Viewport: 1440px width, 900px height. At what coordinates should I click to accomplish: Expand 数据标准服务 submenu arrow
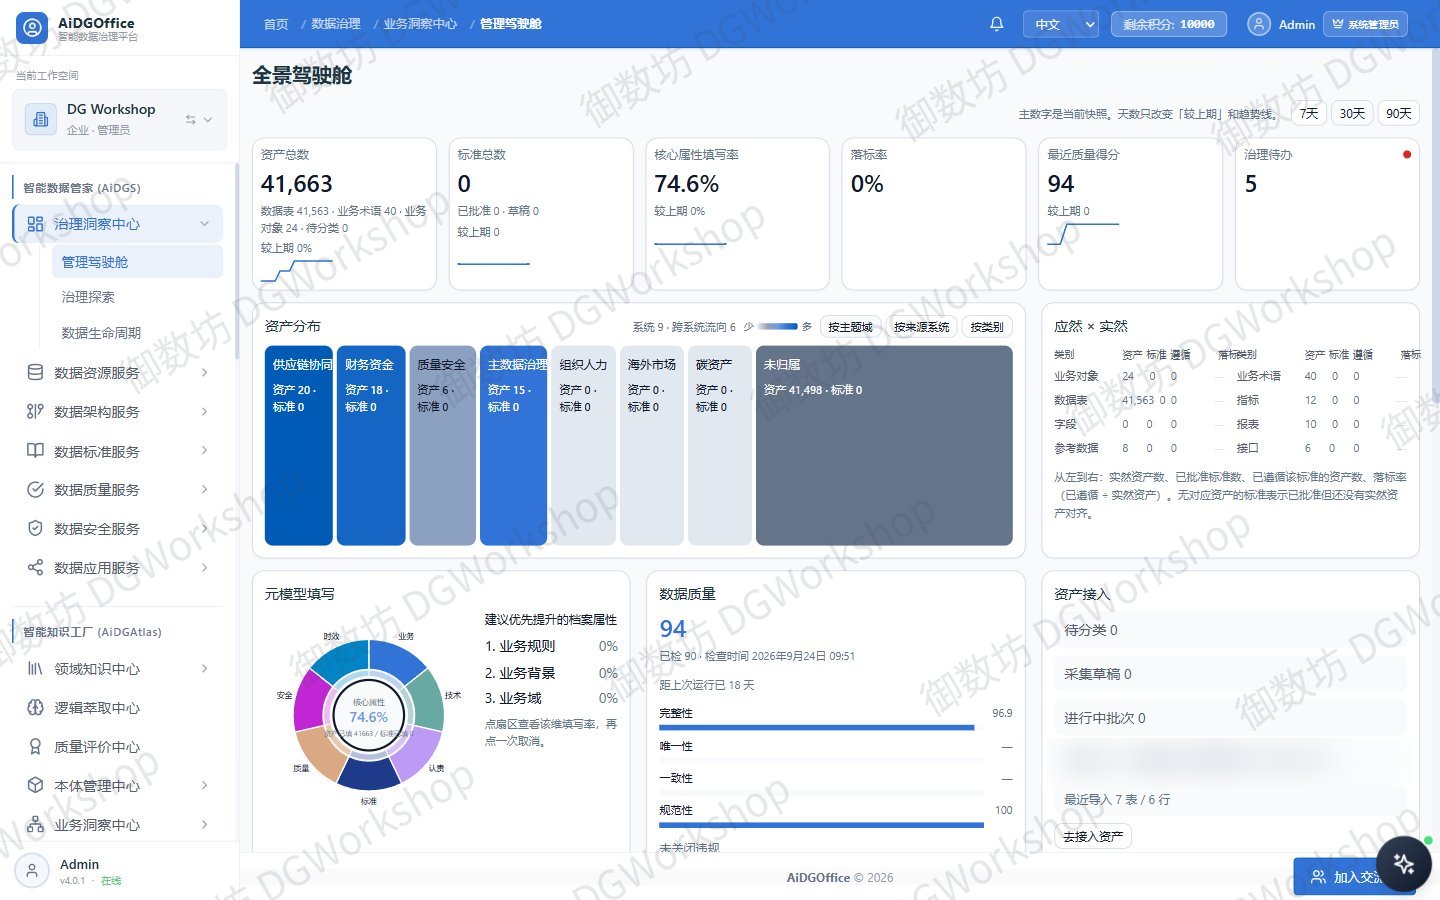click(x=205, y=450)
